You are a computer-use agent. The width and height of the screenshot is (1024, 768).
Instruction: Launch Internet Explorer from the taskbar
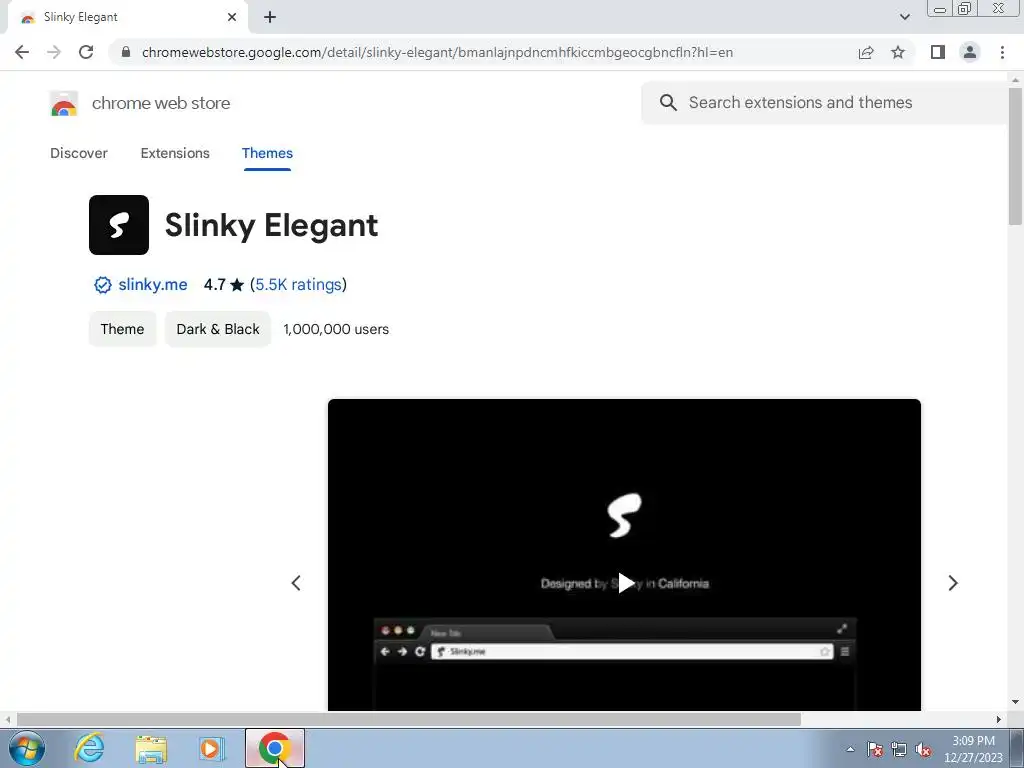89,748
